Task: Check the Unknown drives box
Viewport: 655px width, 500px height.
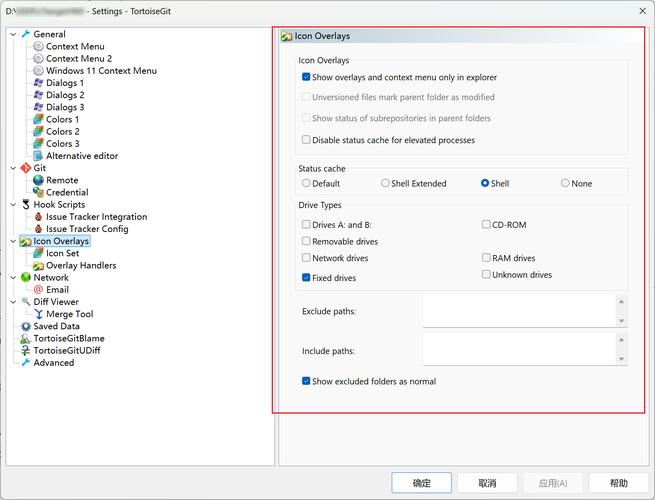Action: coord(486,274)
